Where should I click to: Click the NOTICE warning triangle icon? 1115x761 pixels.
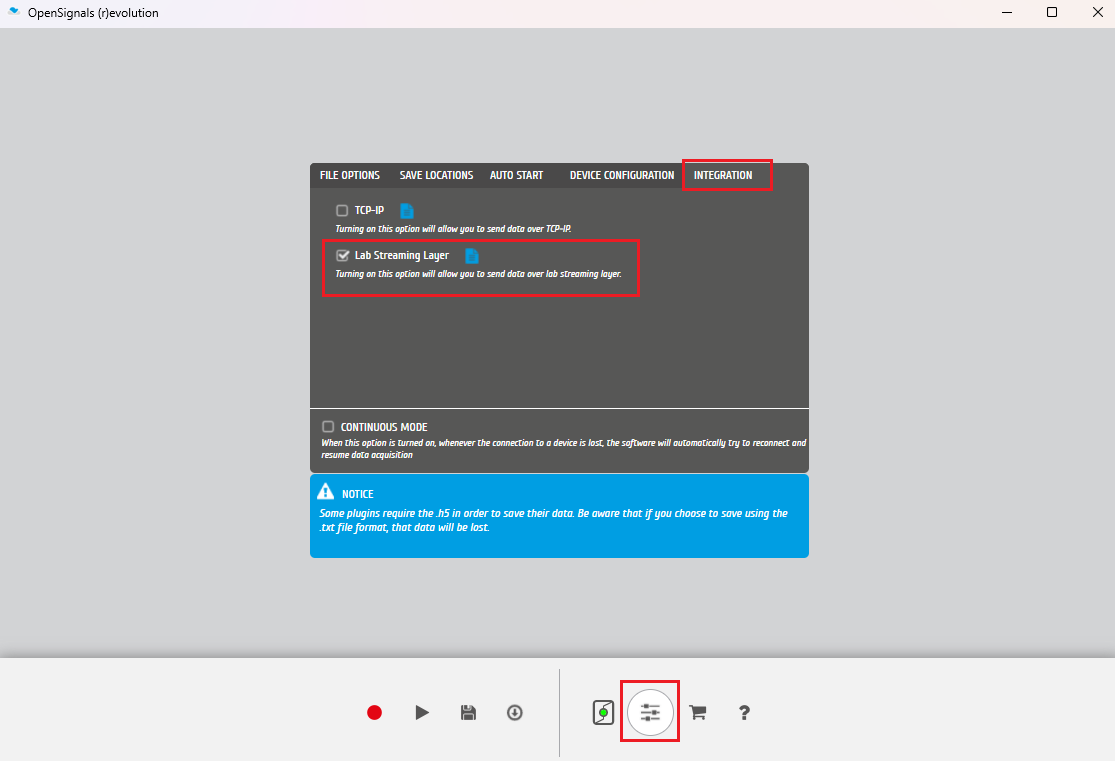coord(326,491)
